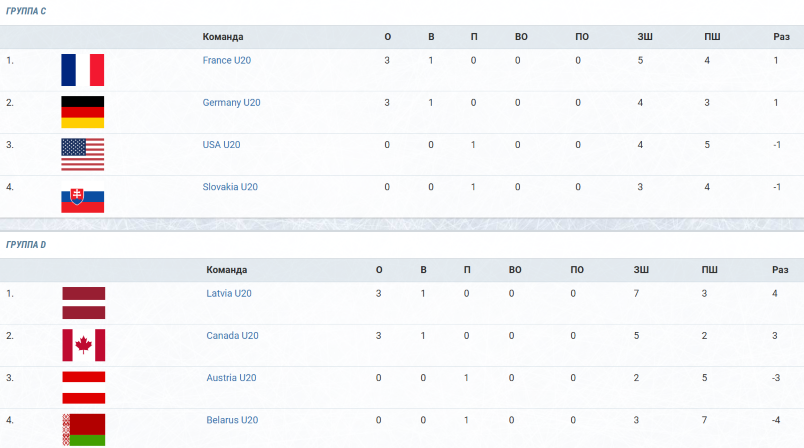Visit the Austria U20 team link
This screenshot has width=804, height=448.
coord(231,378)
